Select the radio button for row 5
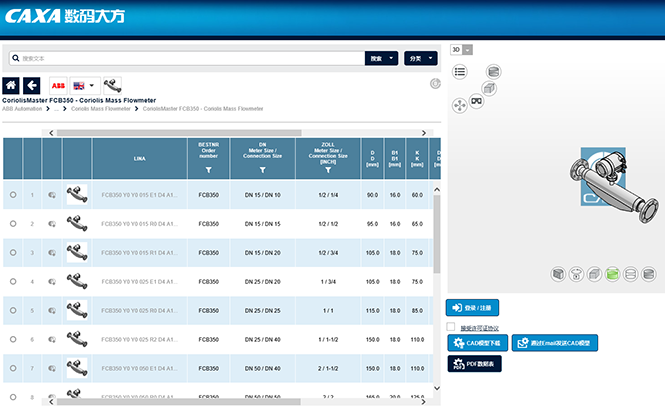Screen dimensions: 665x412 (x=13, y=310)
